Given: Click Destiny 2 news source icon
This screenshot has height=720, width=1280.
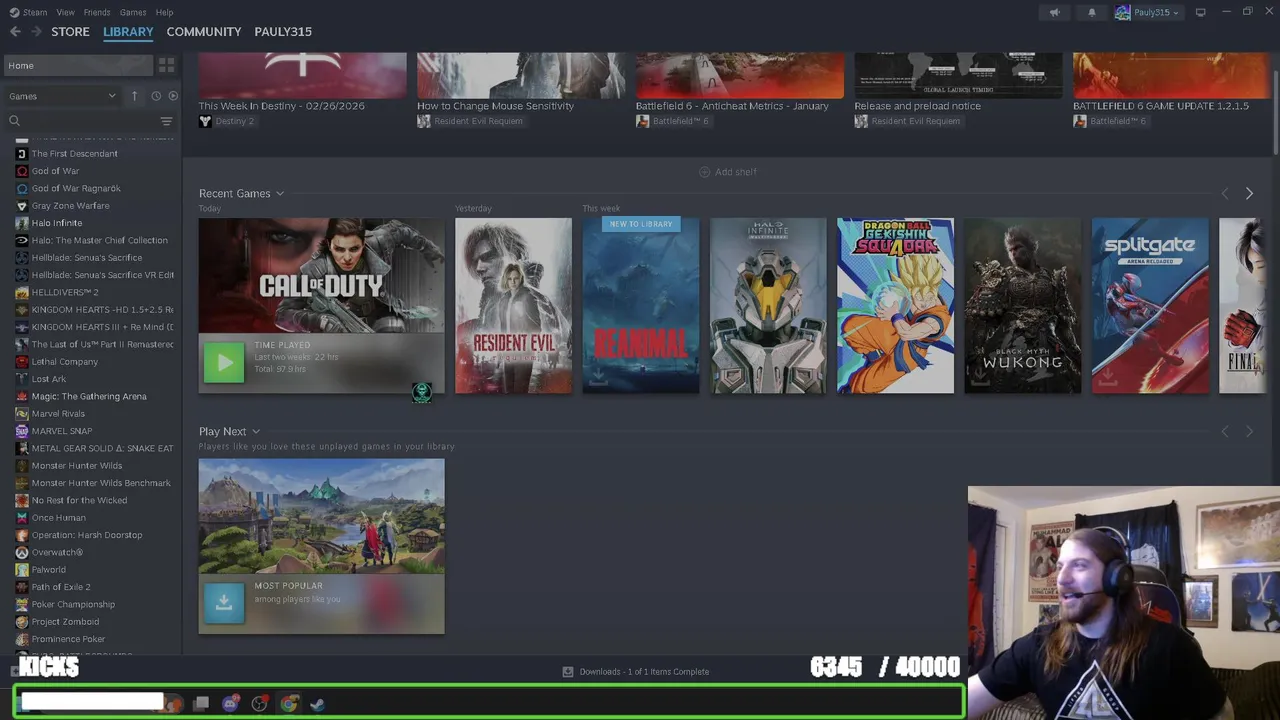Looking at the screenshot, I should click(205, 121).
